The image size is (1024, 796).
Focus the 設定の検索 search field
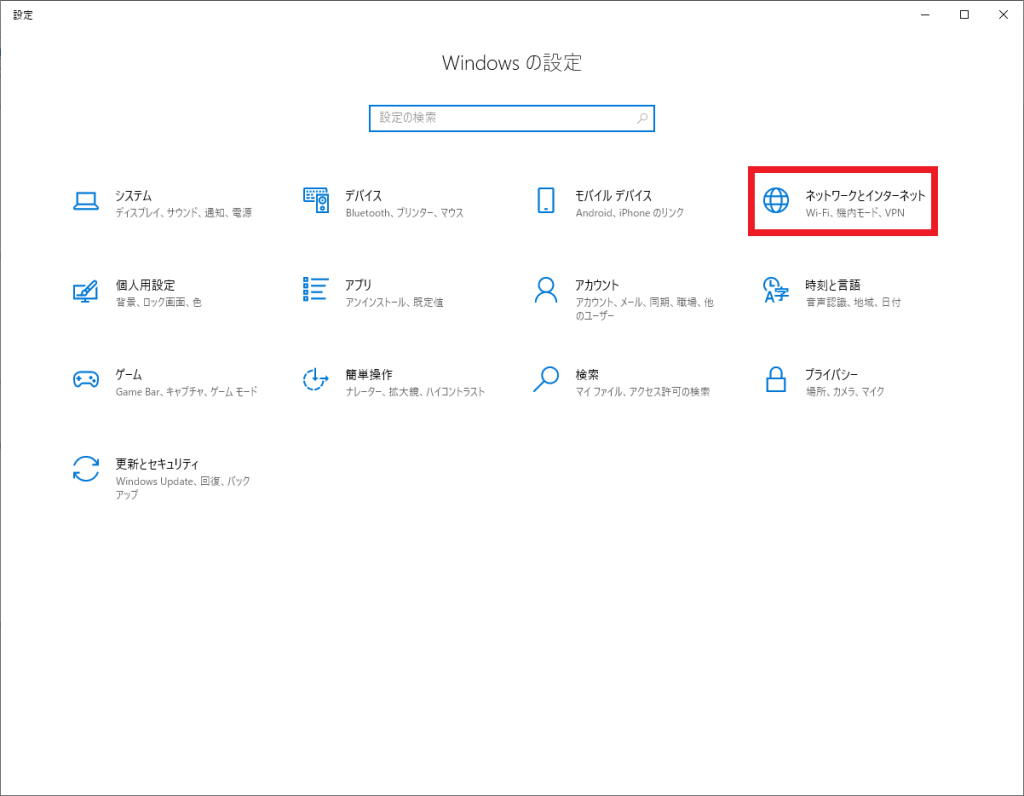512,118
